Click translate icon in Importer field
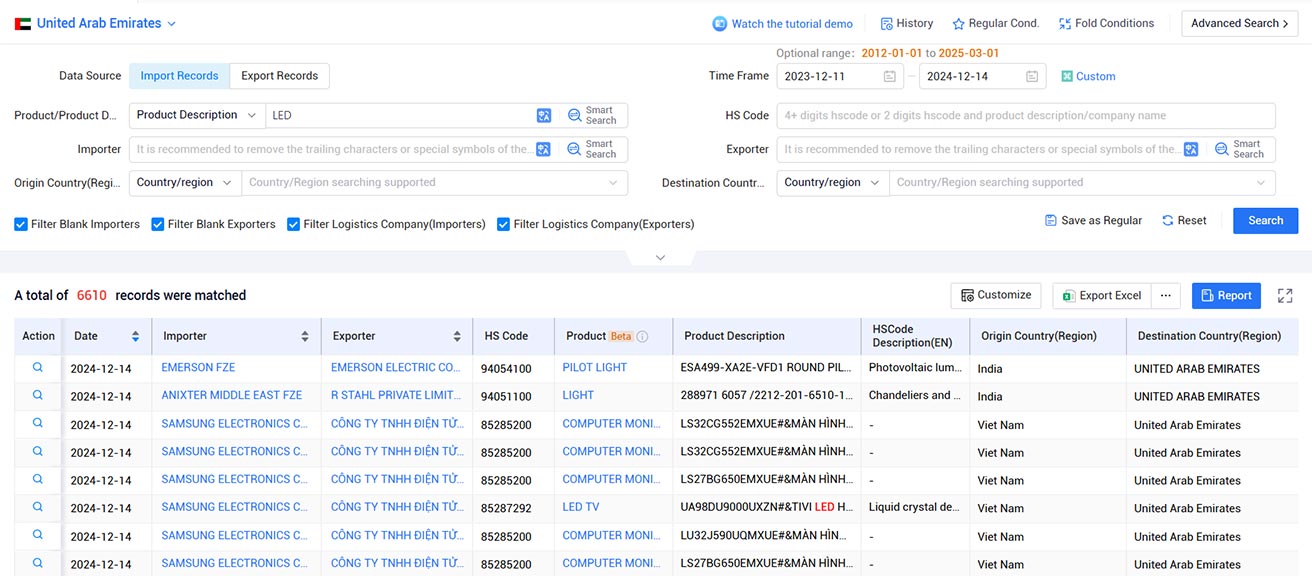Image resolution: width=1312 pixels, height=576 pixels. point(544,149)
